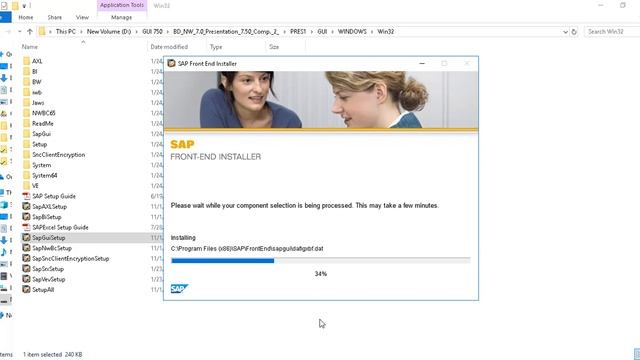This screenshot has width=640, height=360.
Task: Open the SncClientEncryption folder
Action: click(58, 155)
